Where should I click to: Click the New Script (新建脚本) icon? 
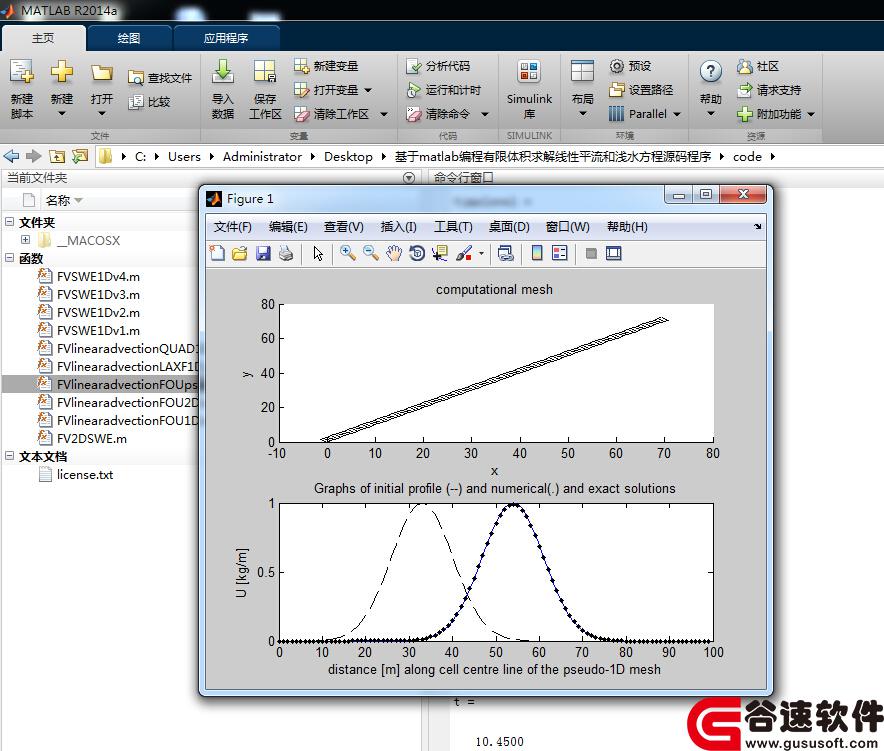click(x=21, y=72)
